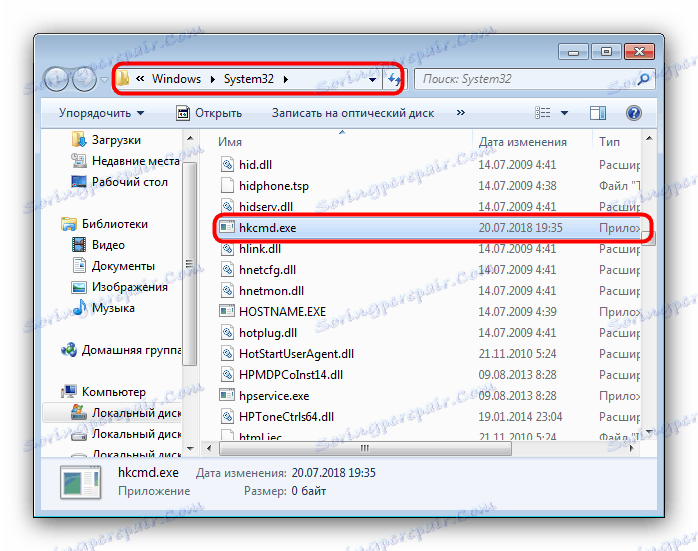This screenshot has width=698, height=551.
Task: Click the hkcmd.exe thumbnail in details pane
Action: (81, 482)
